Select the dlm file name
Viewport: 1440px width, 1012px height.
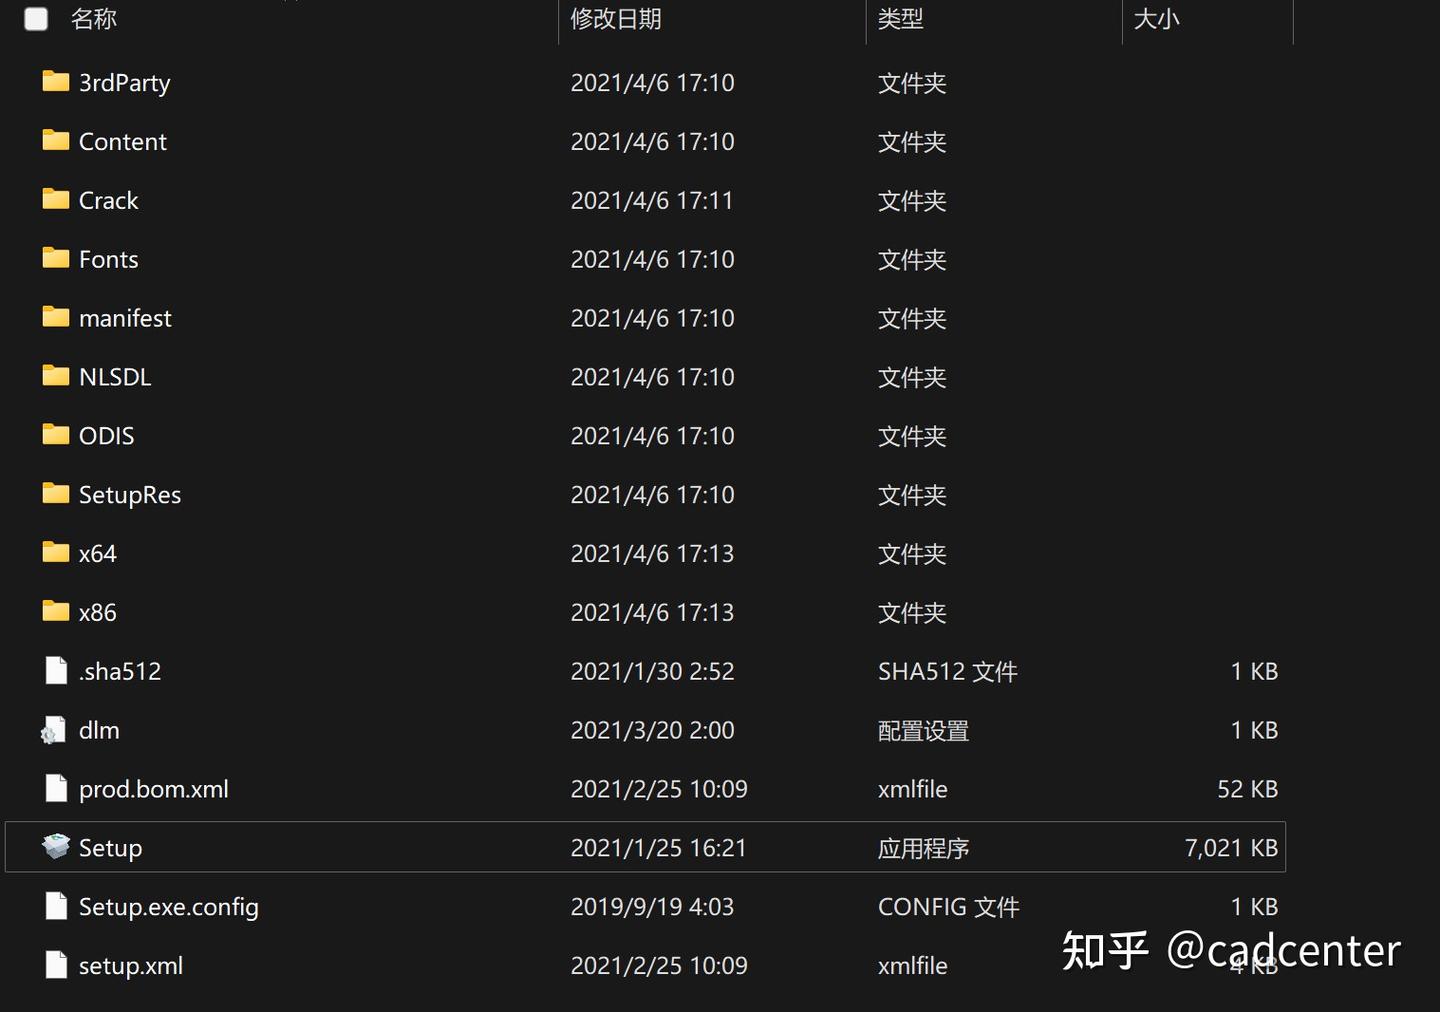99,731
